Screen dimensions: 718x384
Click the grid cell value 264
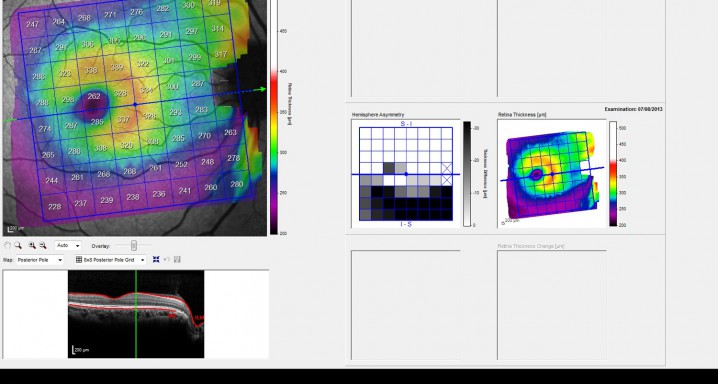click(x=59, y=22)
